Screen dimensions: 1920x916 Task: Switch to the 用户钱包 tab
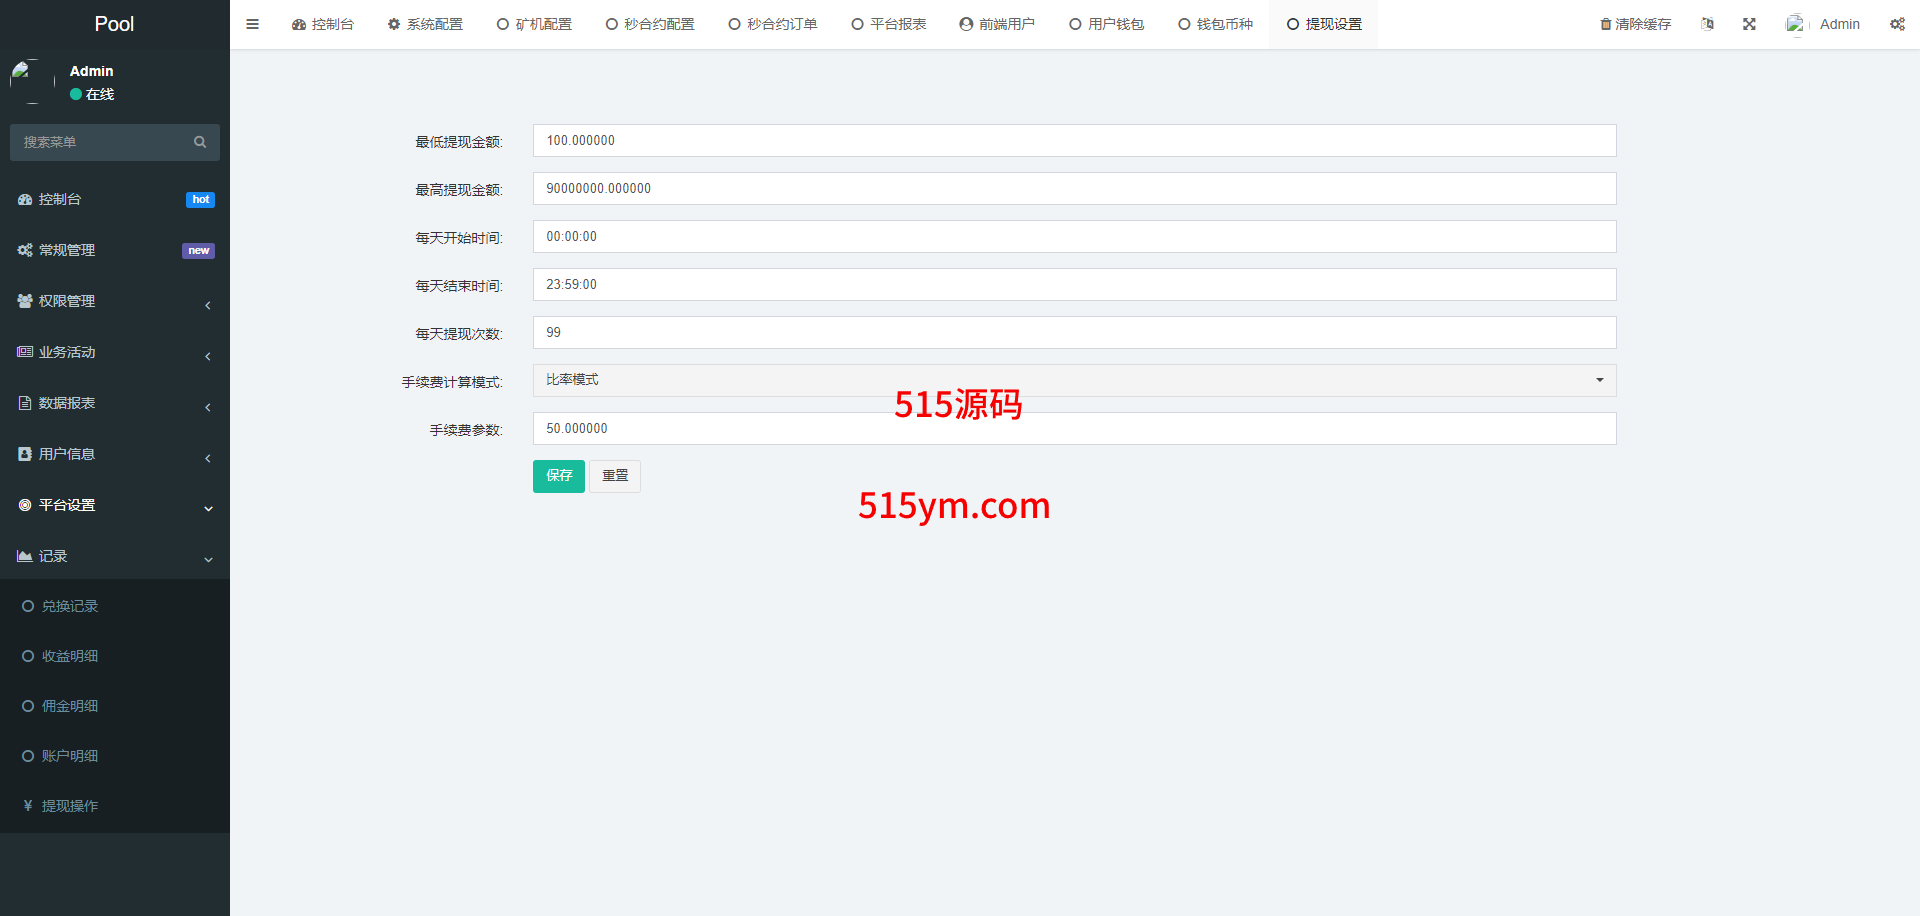coord(1106,24)
